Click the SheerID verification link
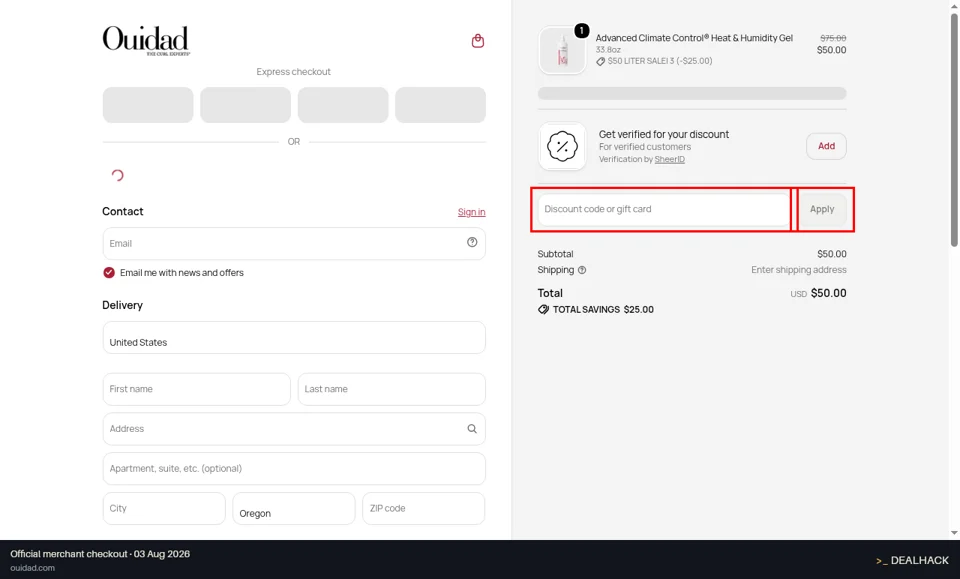This screenshot has width=960, height=579. tap(669, 159)
